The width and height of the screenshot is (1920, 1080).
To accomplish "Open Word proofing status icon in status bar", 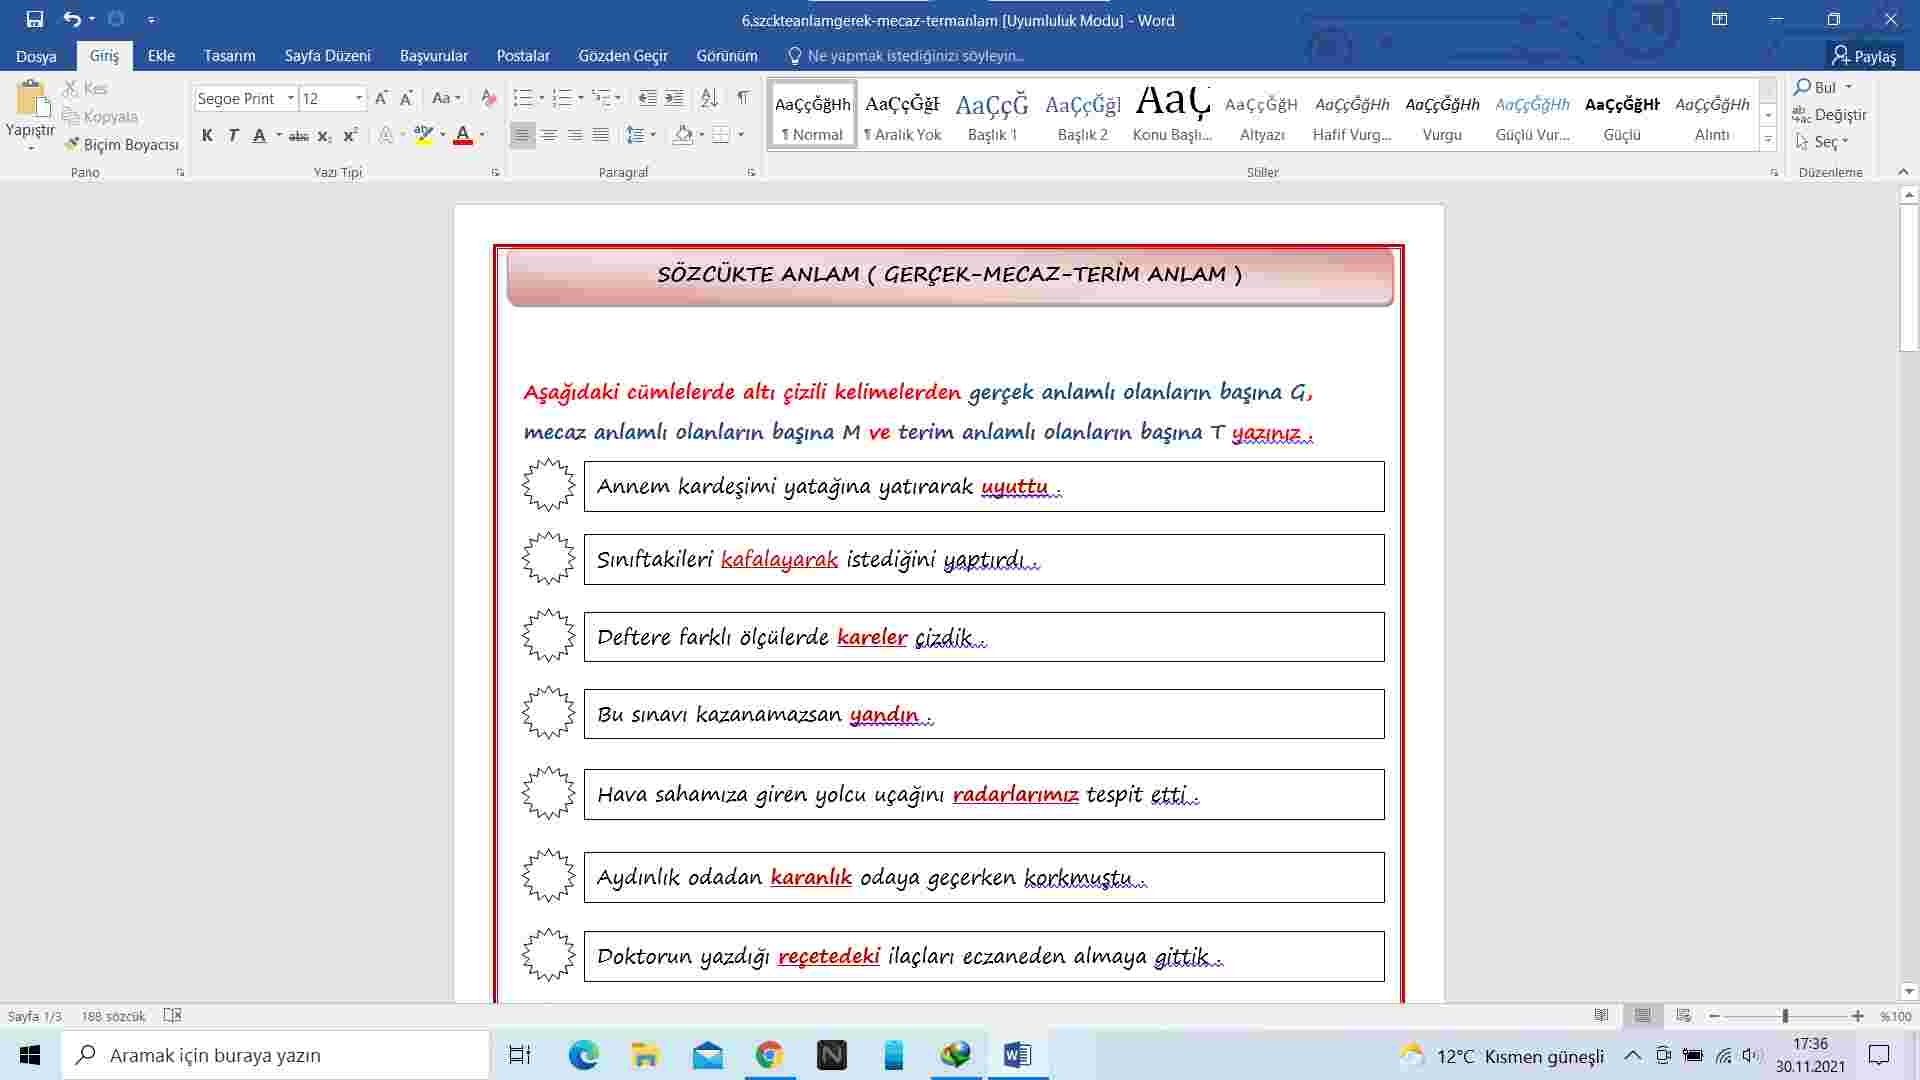I will tap(172, 1015).
